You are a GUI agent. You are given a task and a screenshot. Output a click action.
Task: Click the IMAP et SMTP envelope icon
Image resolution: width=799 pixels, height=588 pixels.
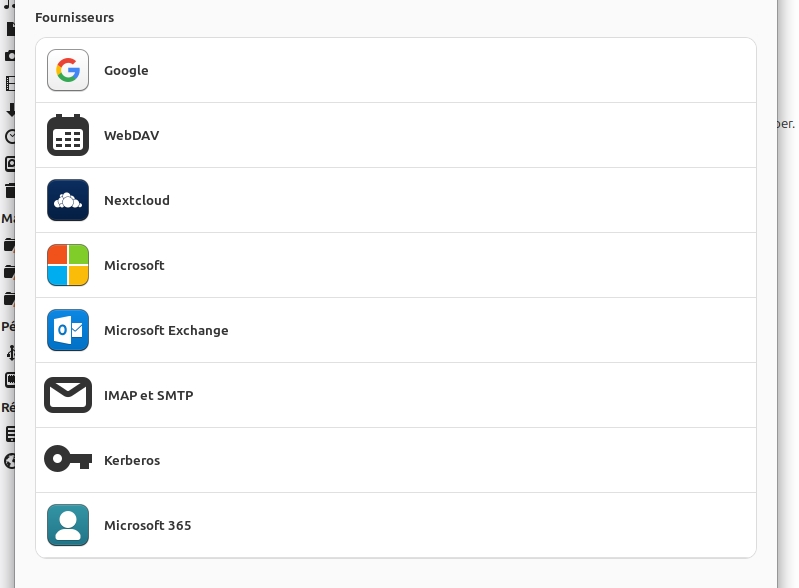click(68, 395)
